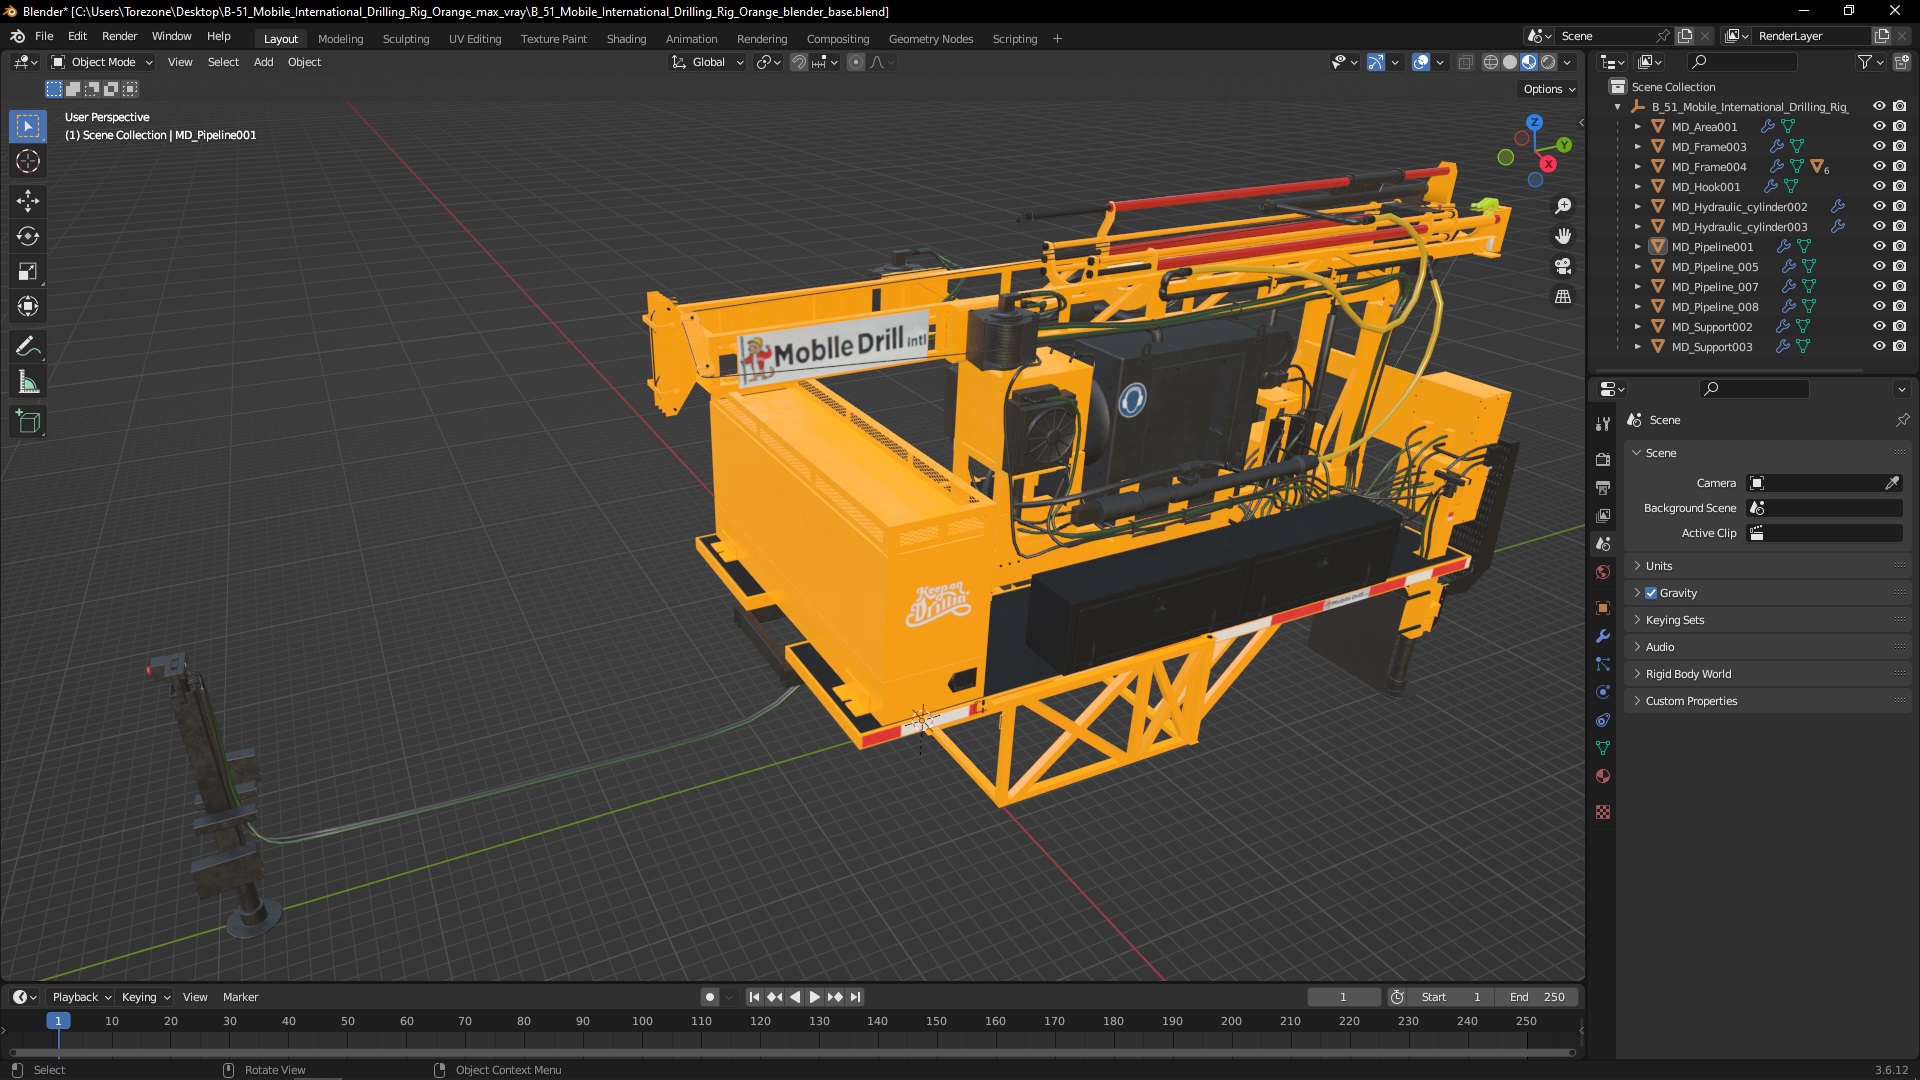The image size is (1920, 1080).
Task: Select the Measure tool
Action: 28,382
